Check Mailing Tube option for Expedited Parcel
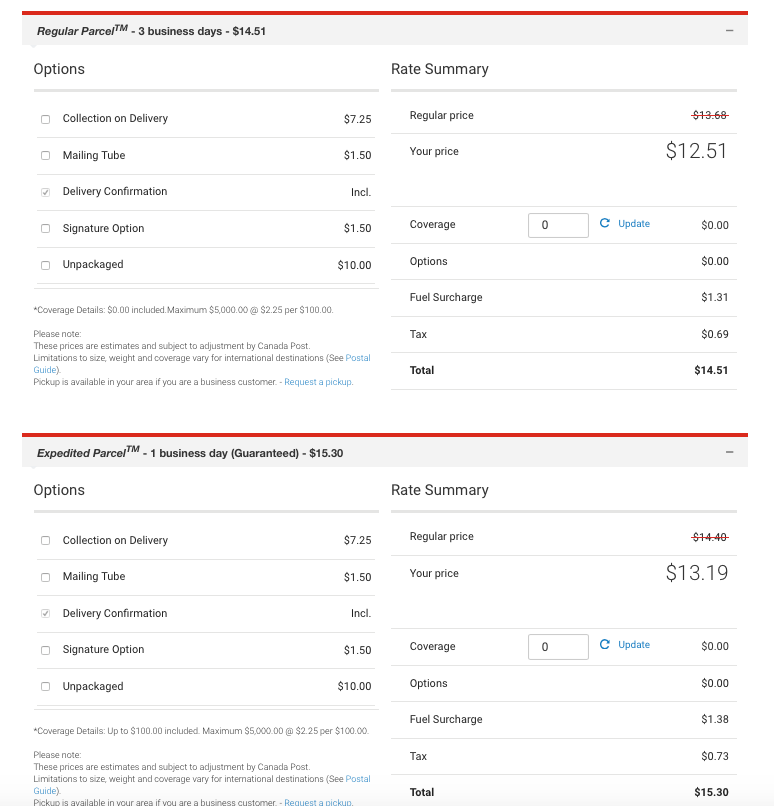This screenshot has width=774, height=806. click(45, 577)
